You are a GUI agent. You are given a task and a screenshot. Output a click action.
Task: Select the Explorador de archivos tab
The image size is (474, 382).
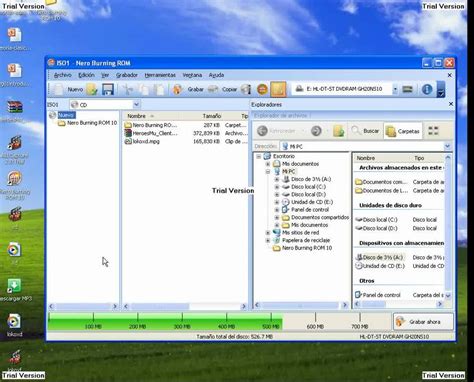point(280,115)
